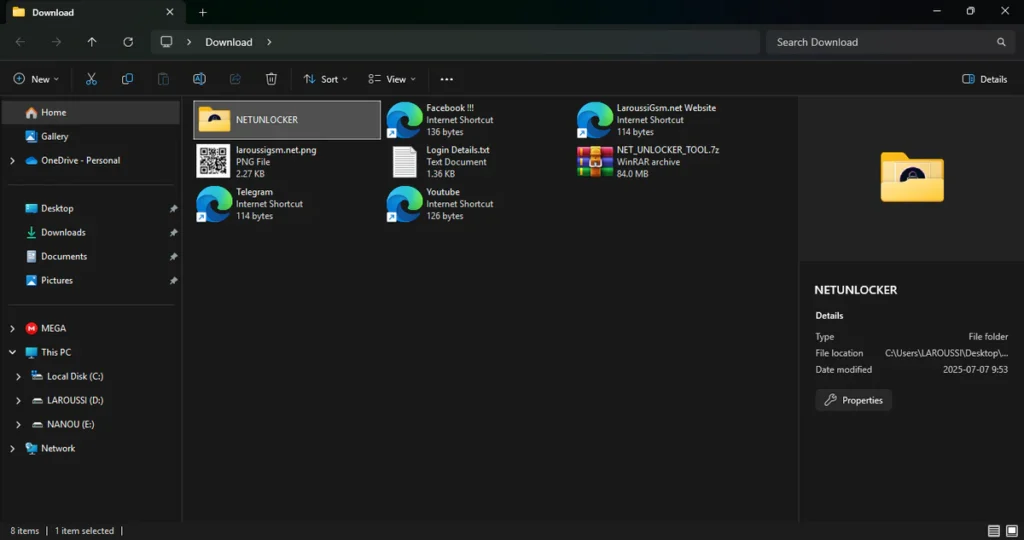The image size is (1024, 540).
Task: Switch to large thumbnails view icon in status bar
Action: [x=1012, y=530]
